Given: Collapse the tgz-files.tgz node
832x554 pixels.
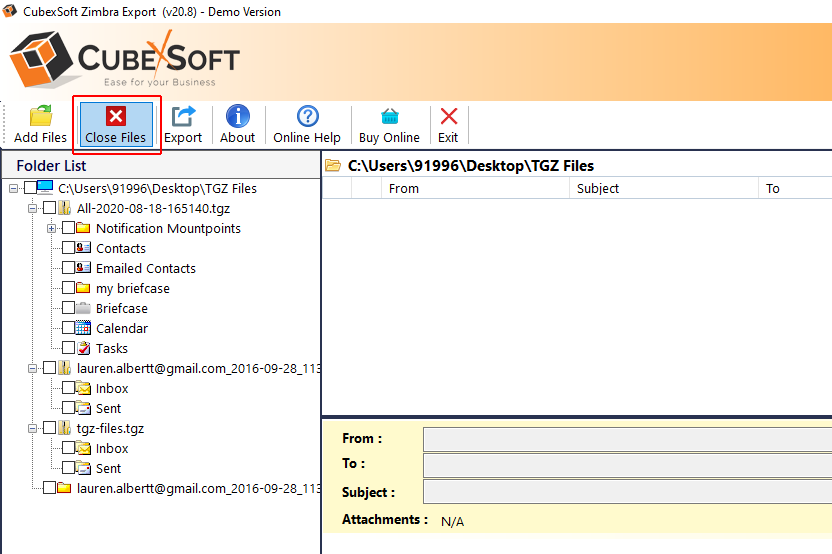Looking at the screenshot, I should [32, 428].
